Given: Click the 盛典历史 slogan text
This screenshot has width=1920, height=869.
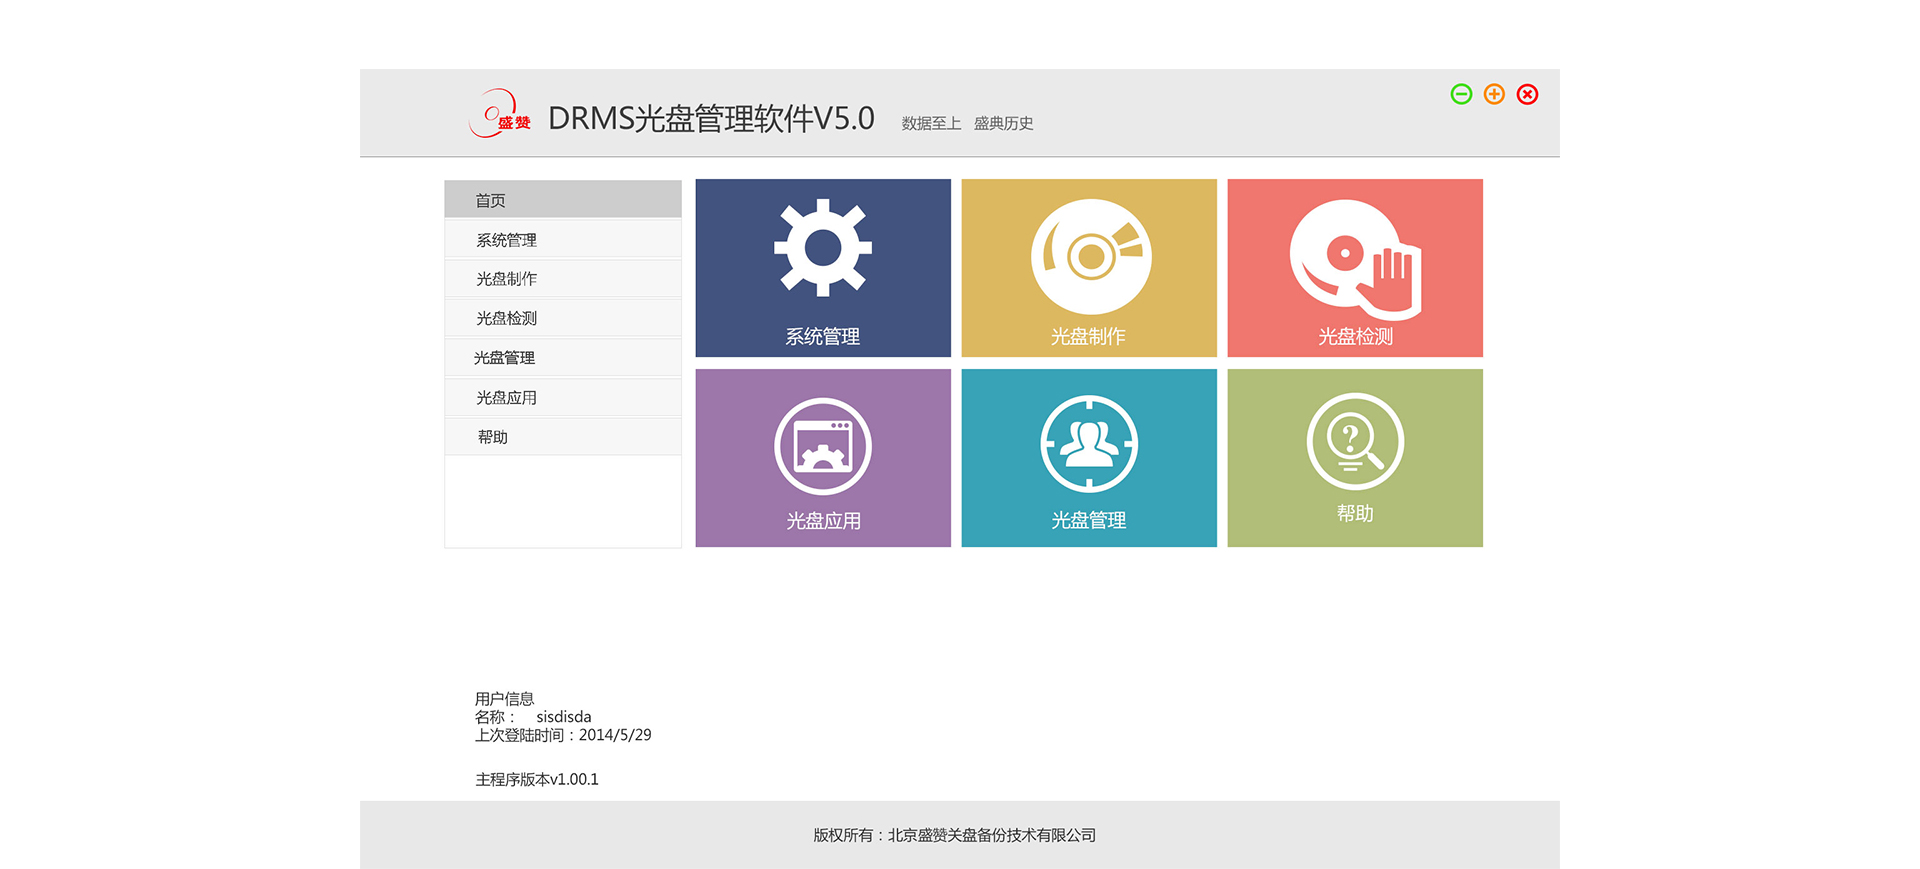Looking at the screenshot, I should click(1003, 123).
